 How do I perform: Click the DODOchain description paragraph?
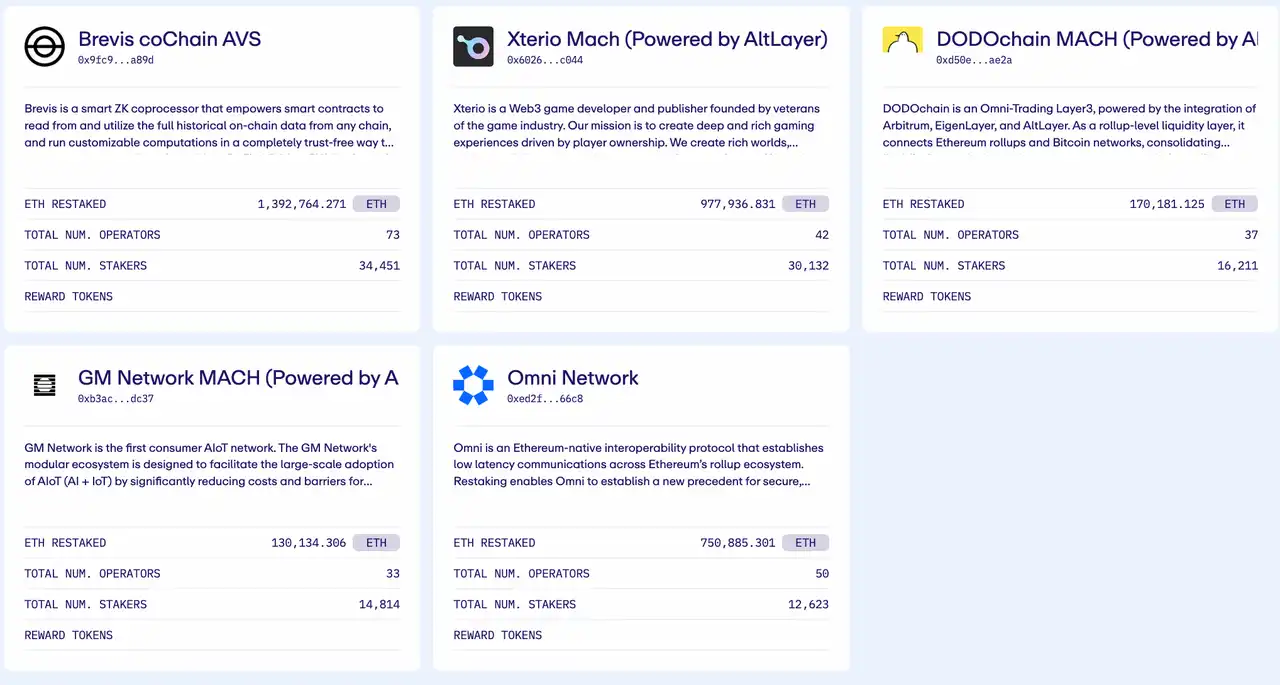pyautogui.click(x=1069, y=125)
